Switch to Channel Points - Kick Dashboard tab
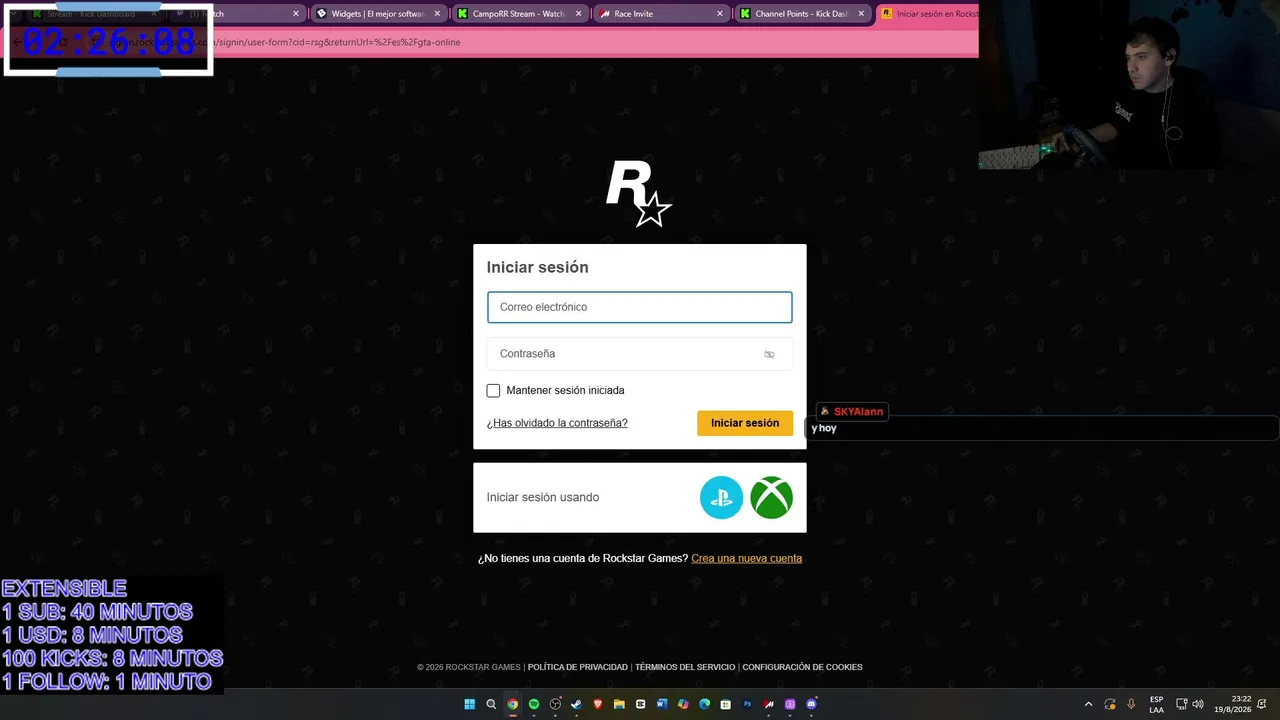Image resolution: width=1280 pixels, height=720 pixels. [x=801, y=14]
